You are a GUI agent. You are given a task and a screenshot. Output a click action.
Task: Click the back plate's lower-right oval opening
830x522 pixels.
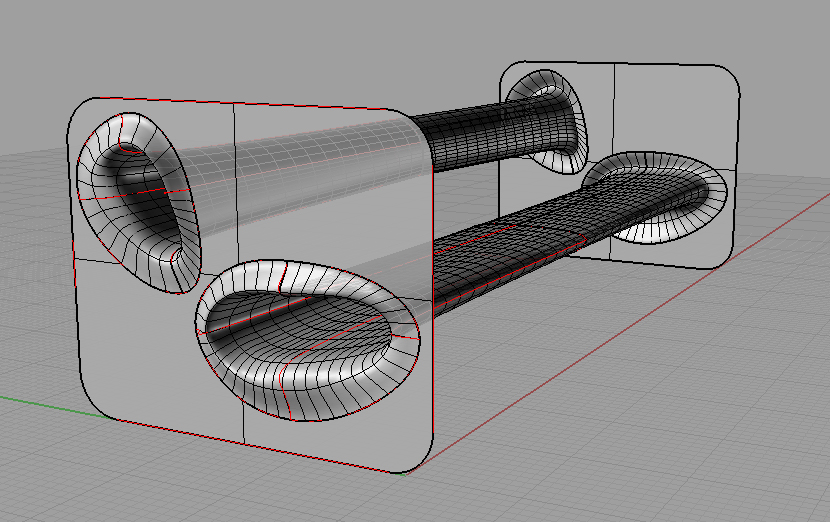pyautogui.click(x=655, y=195)
